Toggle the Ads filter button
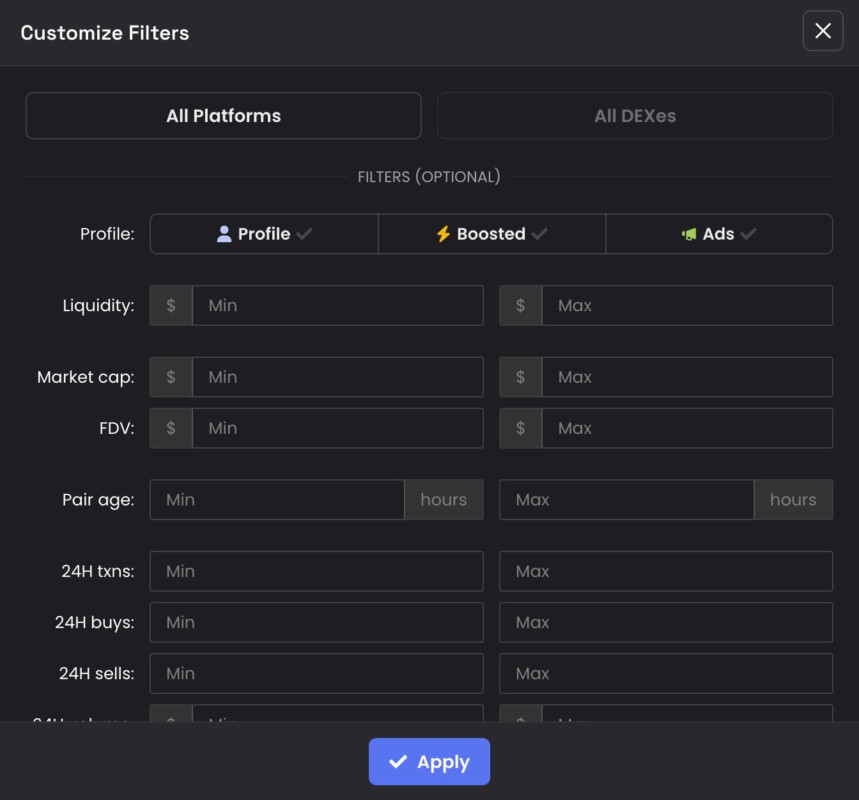Image resolution: width=859 pixels, height=800 pixels. pyautogui.click(x=718, y=234)
